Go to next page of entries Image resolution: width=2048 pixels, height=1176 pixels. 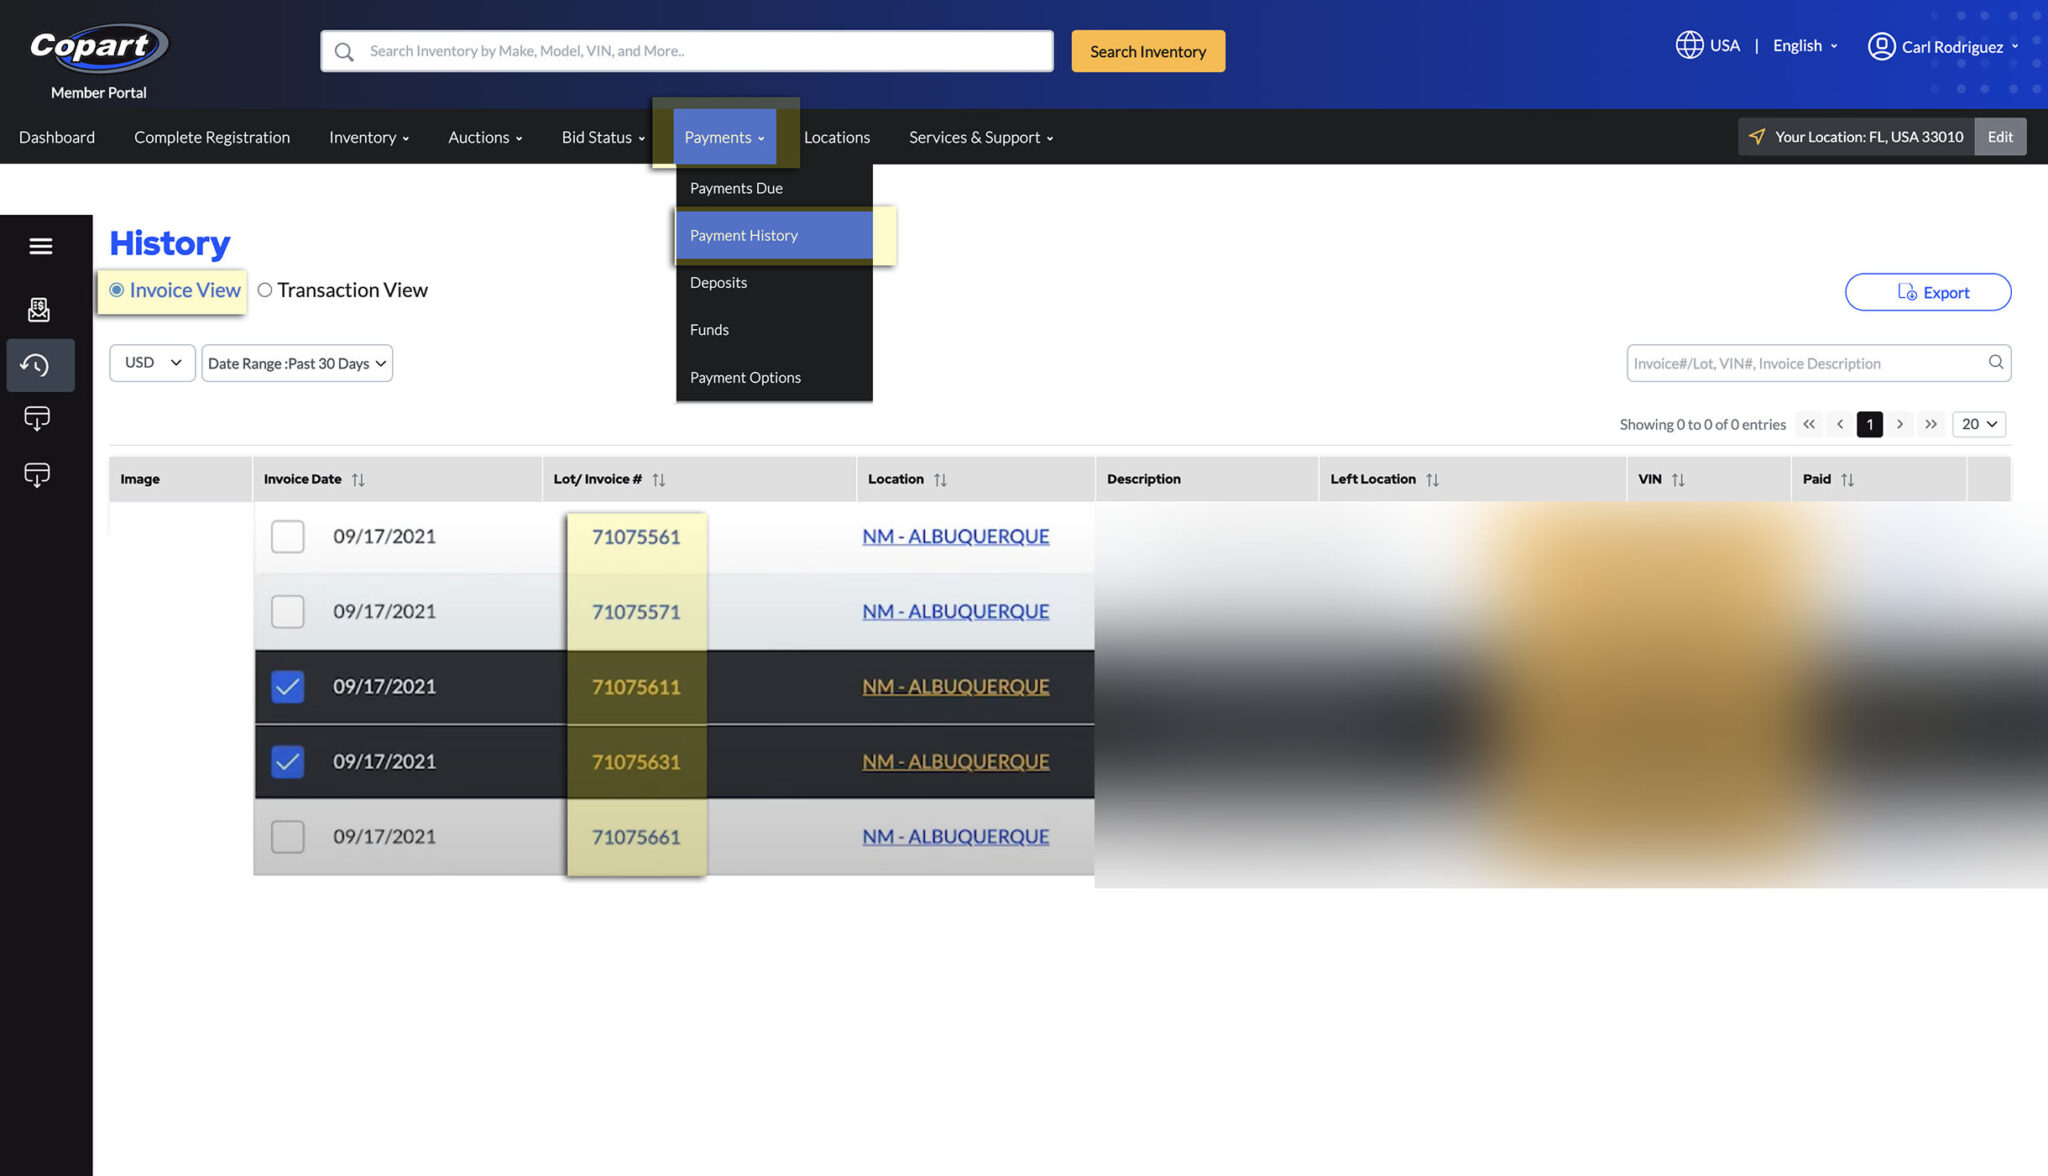(x=1900, y=424)
